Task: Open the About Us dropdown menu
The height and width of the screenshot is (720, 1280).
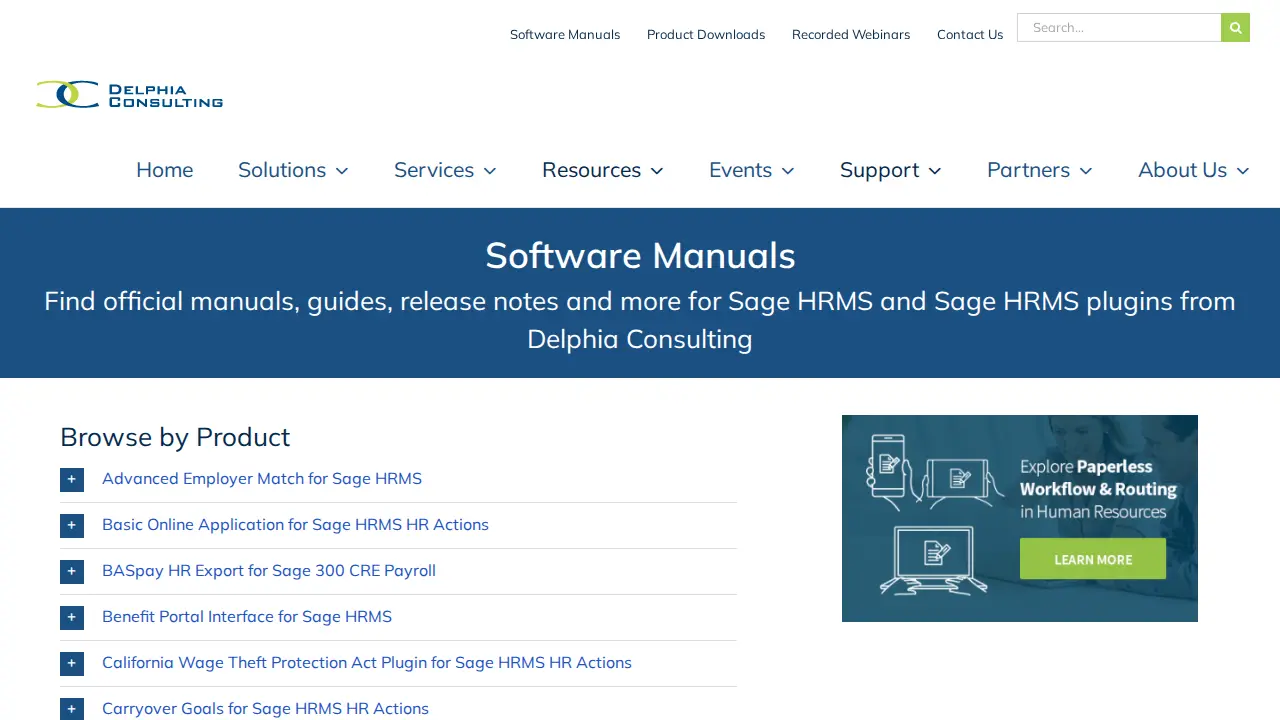Action: tap(1194, 170)
